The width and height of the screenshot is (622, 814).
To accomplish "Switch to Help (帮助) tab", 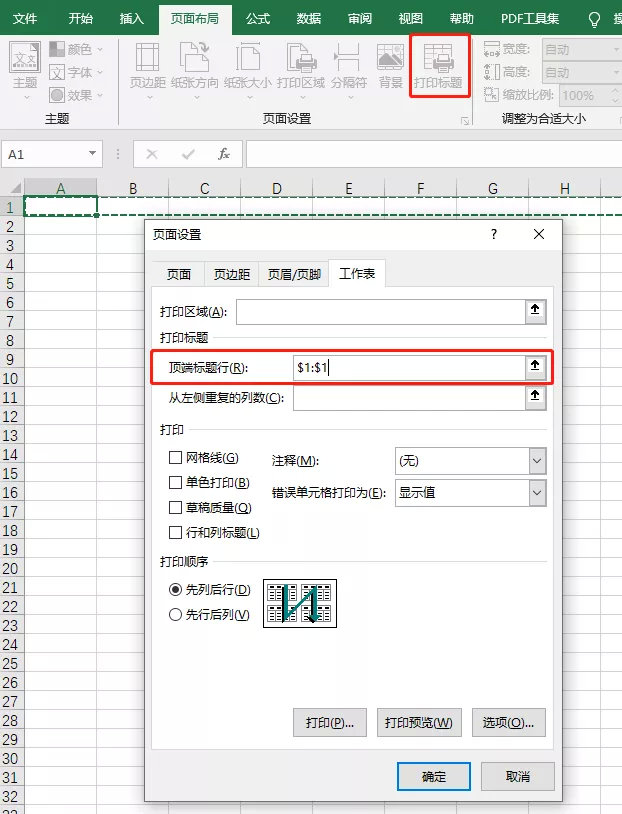I will coord(462,19).
